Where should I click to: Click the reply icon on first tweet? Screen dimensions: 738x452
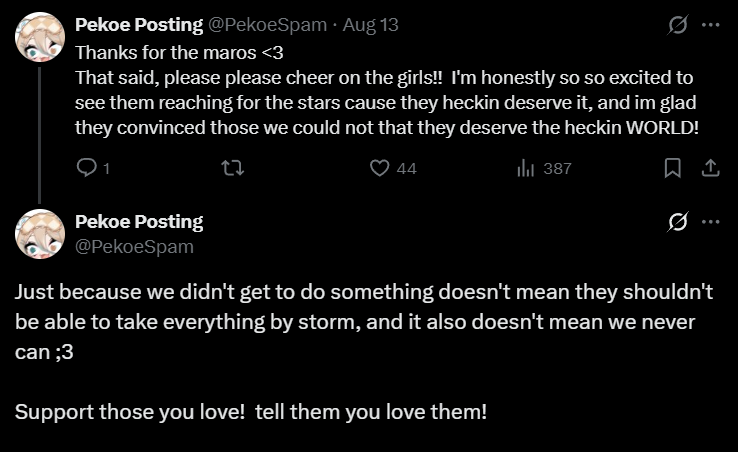click(x=87, y=168)
